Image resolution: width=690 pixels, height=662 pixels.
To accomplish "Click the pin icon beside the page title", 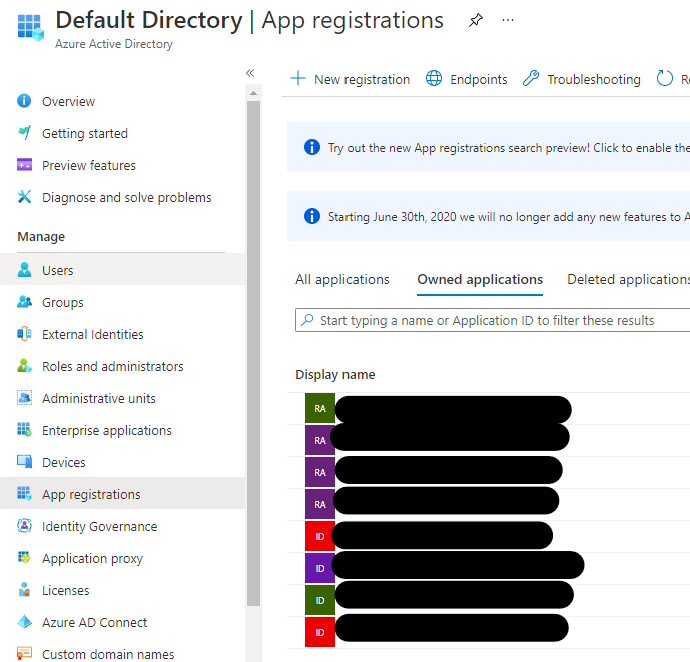I will coord(476,20).
